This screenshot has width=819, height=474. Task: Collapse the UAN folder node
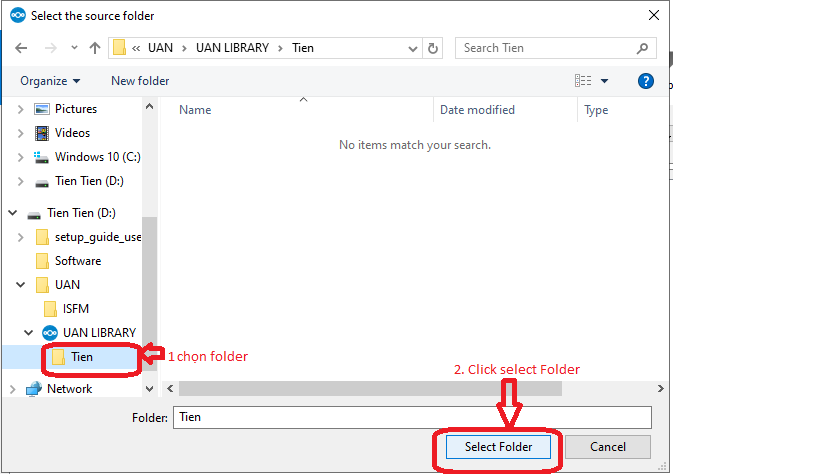coord(20,285)
